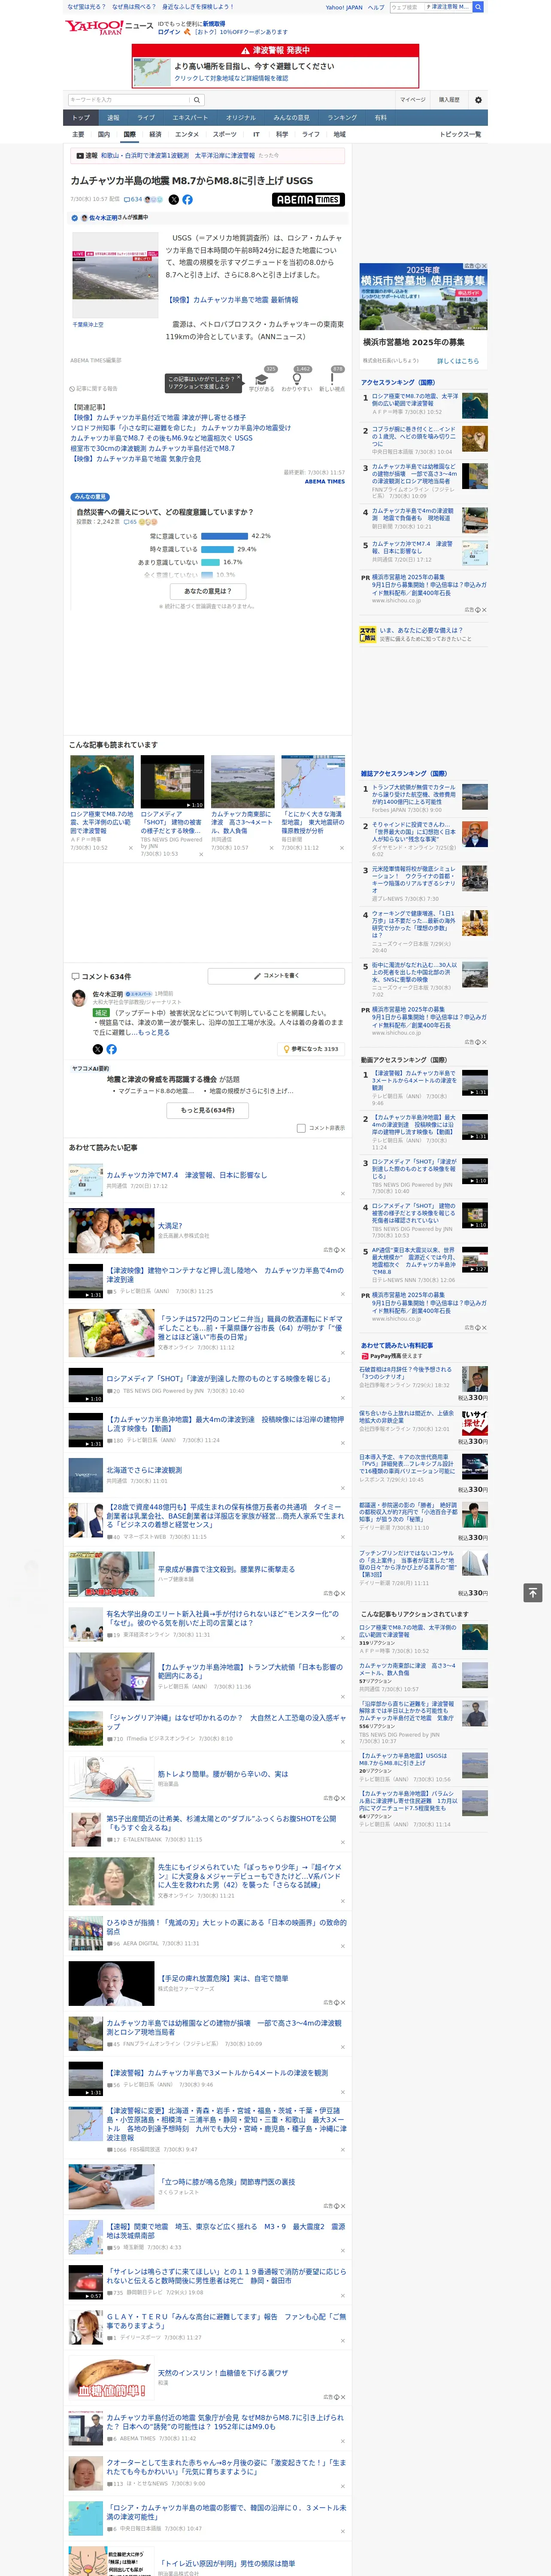The height and width of the screenshot is (2576, 551).
Task: Open the settings gear icon
Action: pos(478,100)
